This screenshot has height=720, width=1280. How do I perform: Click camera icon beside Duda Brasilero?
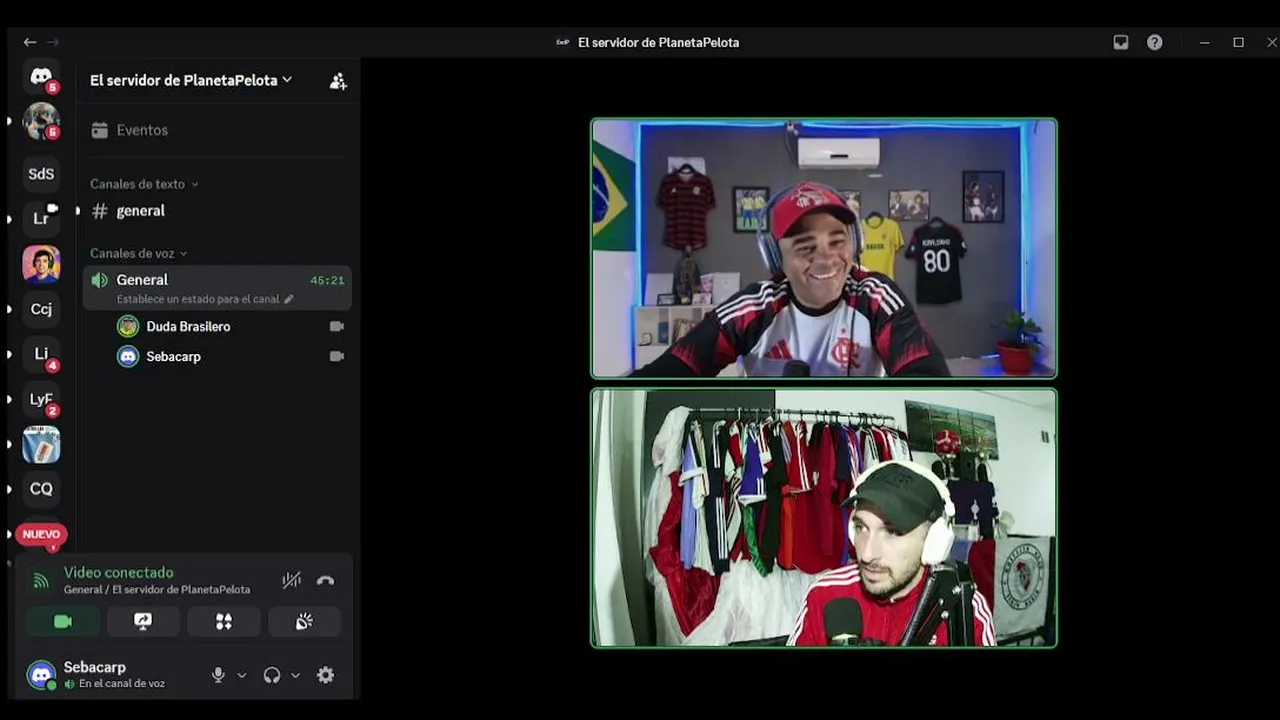point(337,326)
